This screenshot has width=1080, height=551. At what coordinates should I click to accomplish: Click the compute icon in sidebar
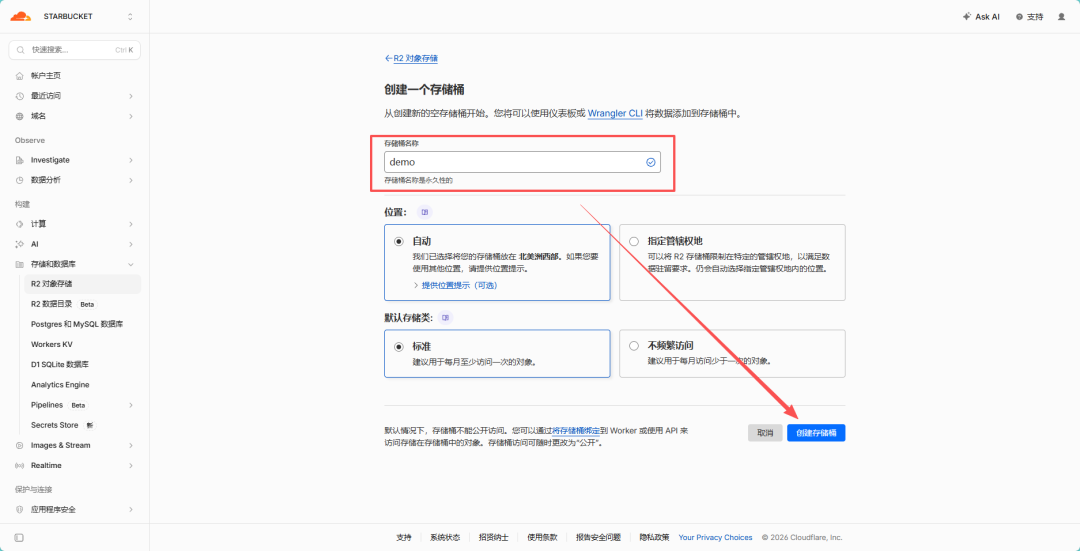click(19, 224)
